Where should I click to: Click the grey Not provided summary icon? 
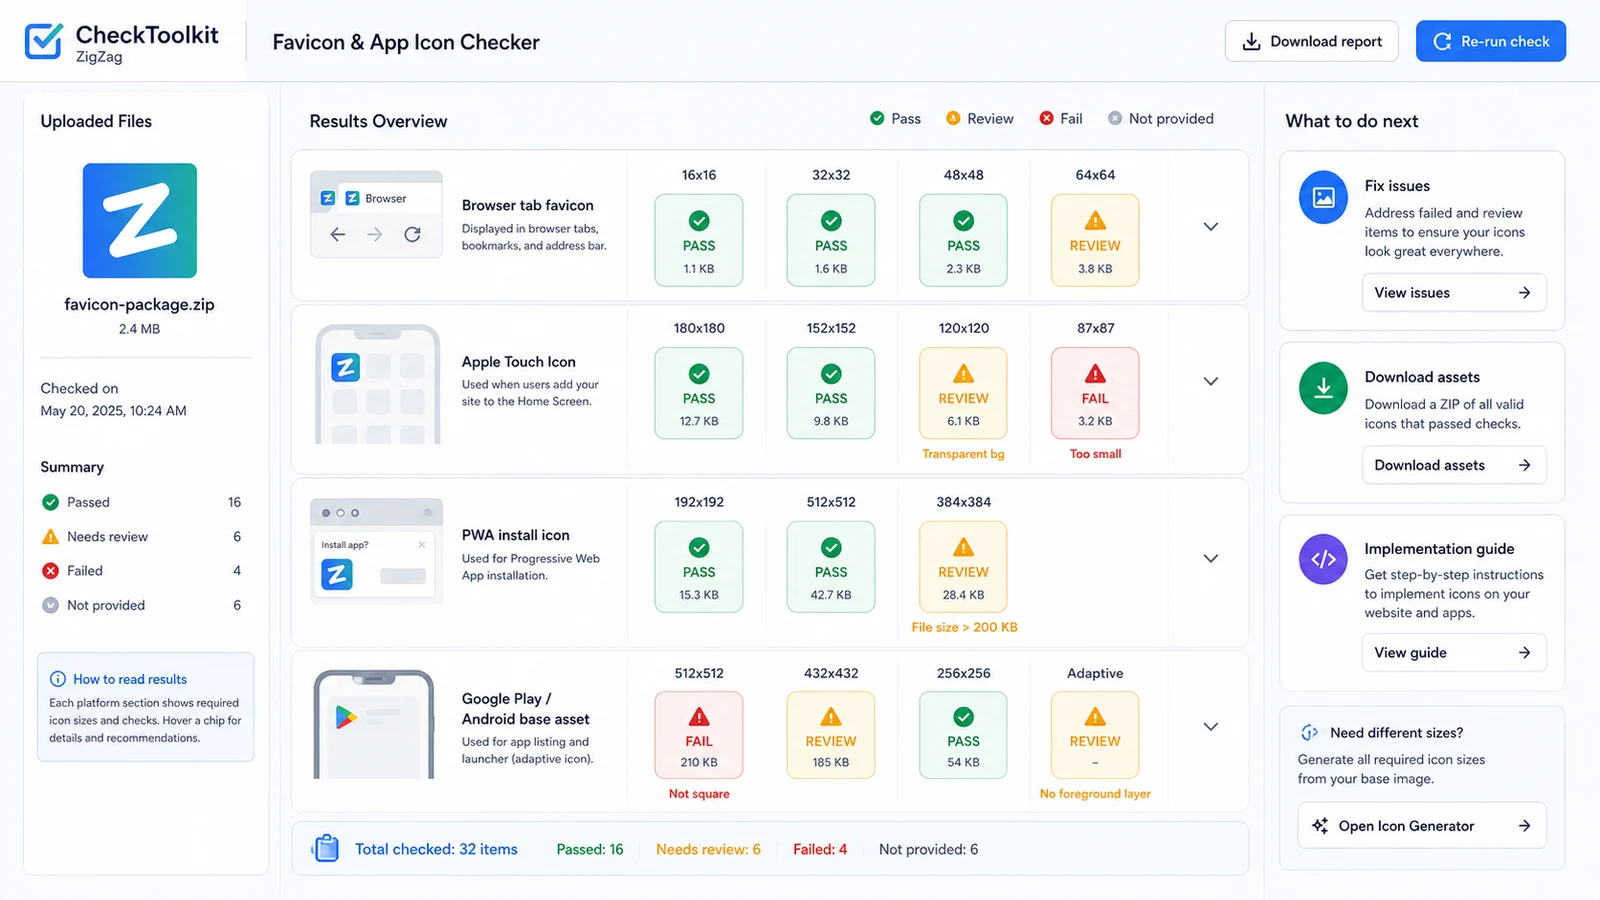point(50,605)
